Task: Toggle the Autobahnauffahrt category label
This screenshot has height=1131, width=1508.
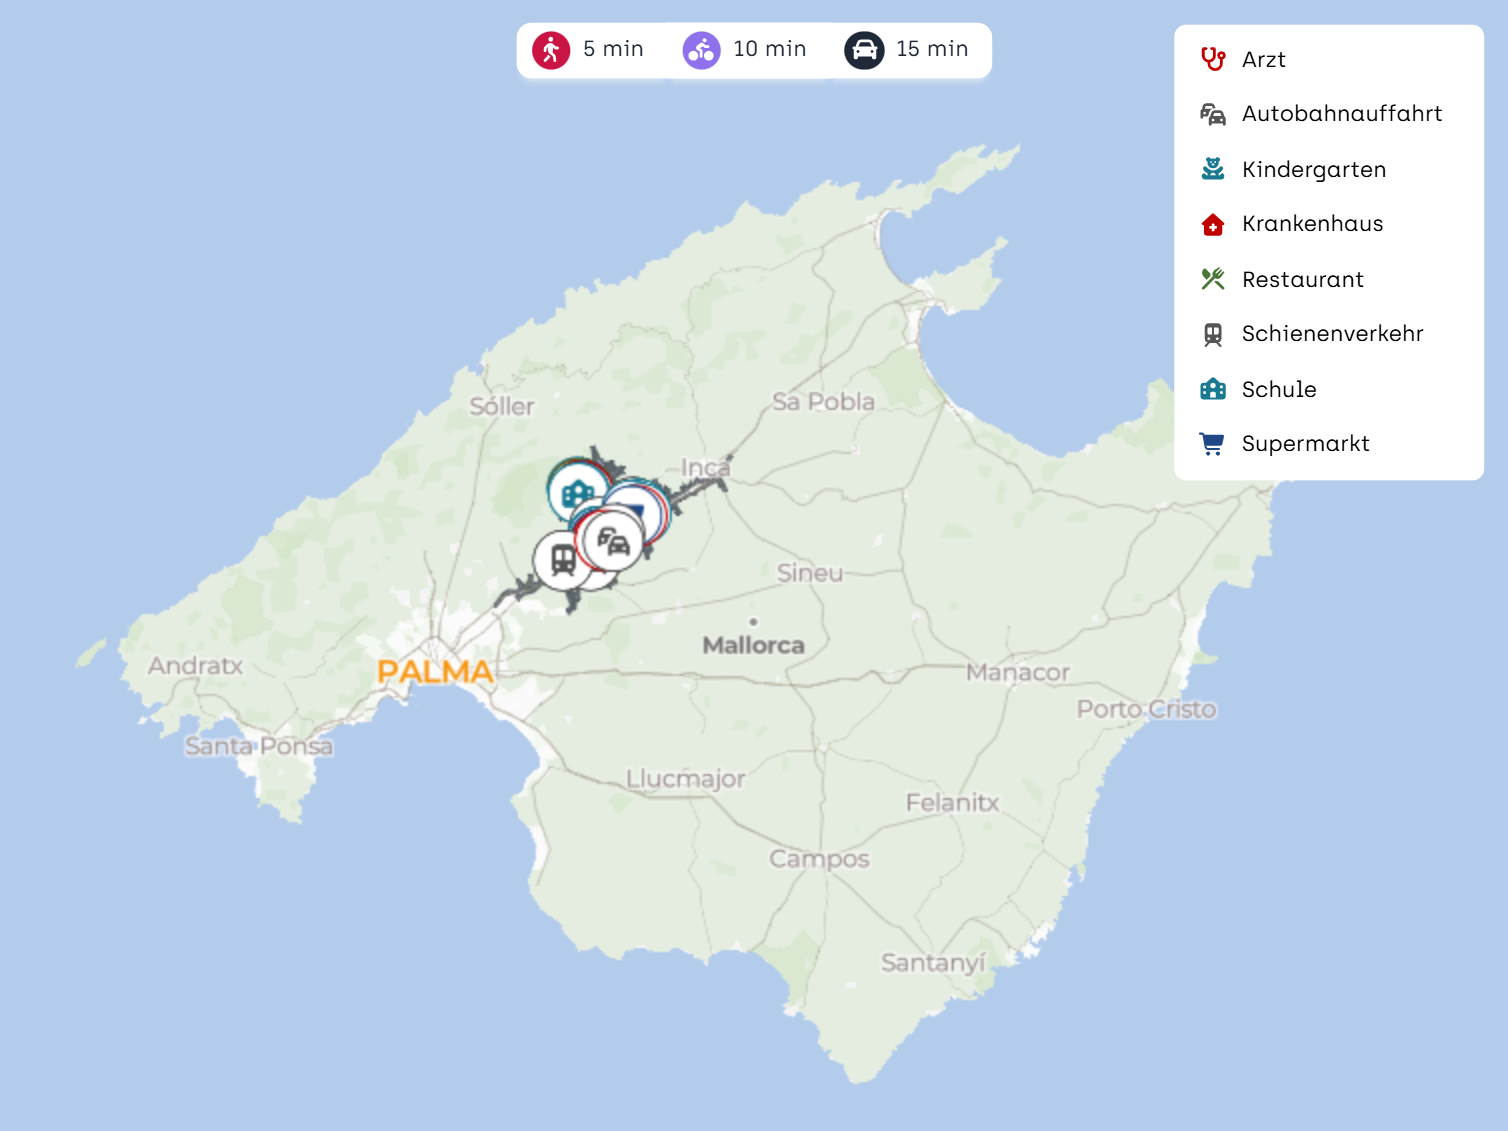Action: (x=1341, y=114)
